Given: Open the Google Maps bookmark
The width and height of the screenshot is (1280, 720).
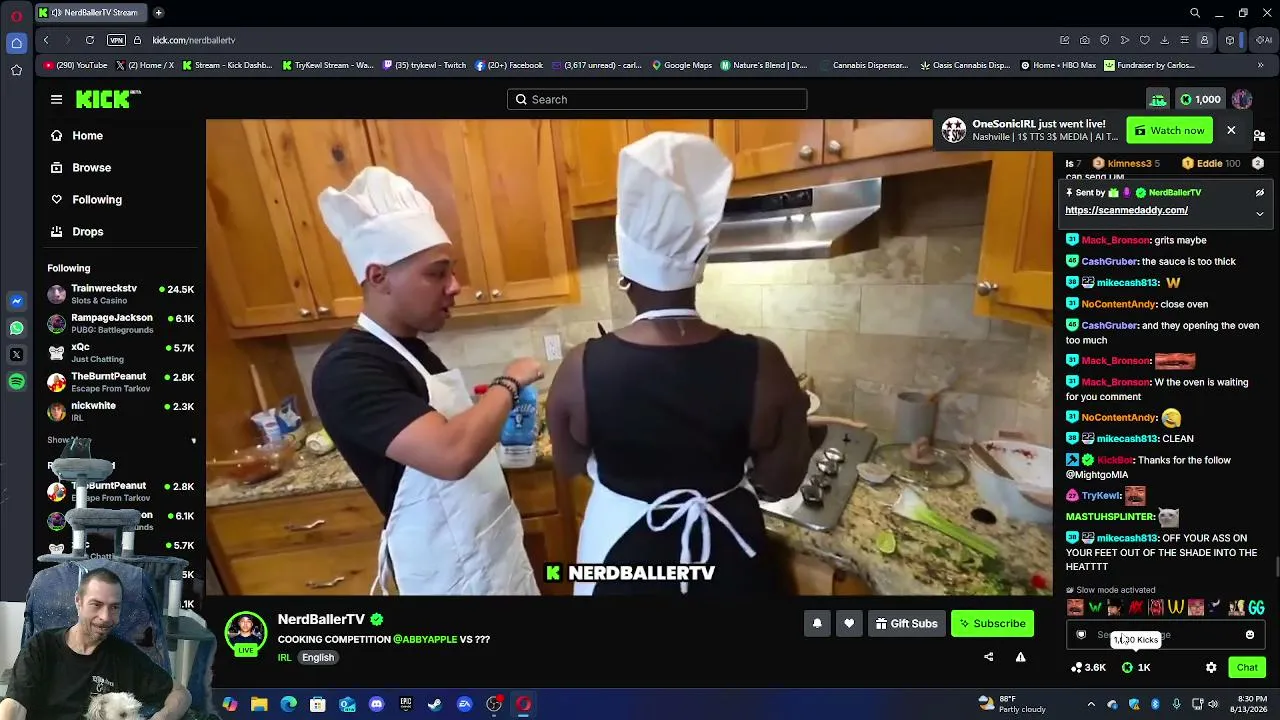Looking at the screenshot, I should (x=682, y=65).
